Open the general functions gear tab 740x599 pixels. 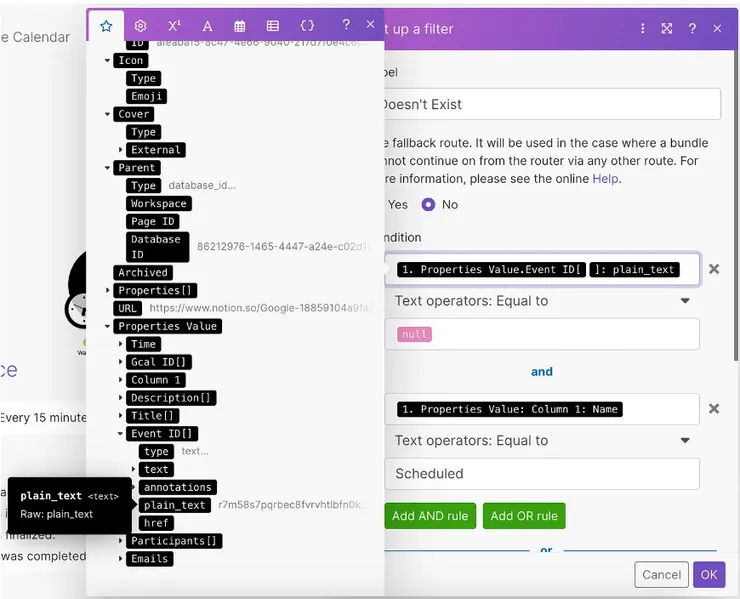(140, 26)
